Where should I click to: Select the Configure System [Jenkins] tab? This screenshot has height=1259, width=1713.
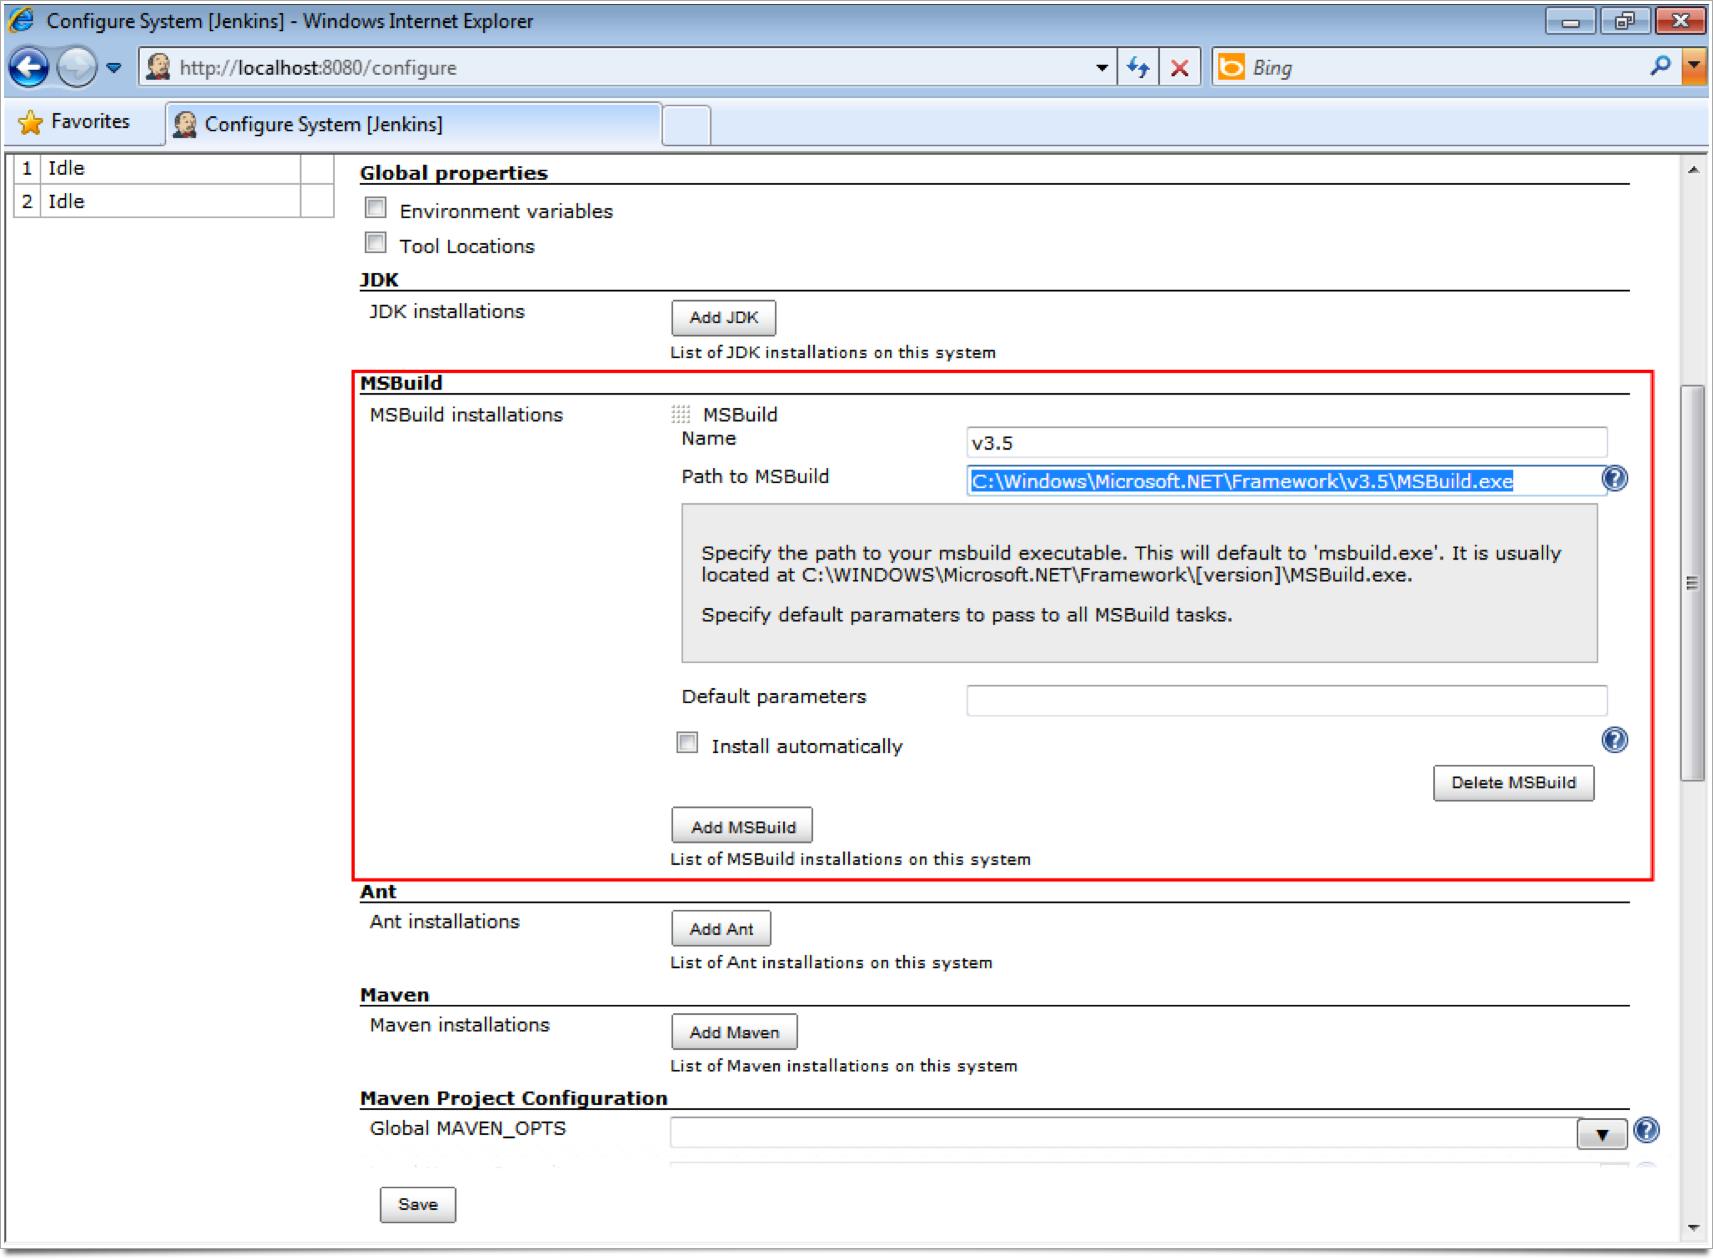tap(413, 124)
